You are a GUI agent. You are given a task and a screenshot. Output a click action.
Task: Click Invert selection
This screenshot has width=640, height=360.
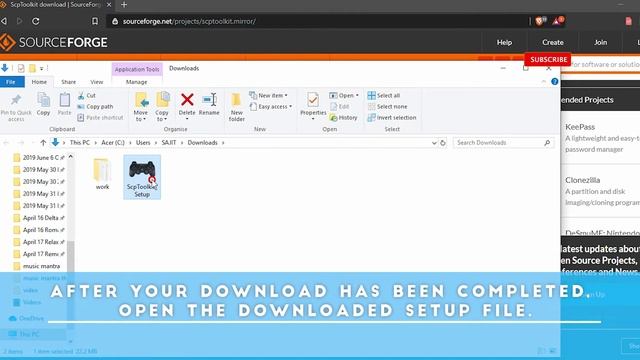pyautogui.click(x=392, y=118)
